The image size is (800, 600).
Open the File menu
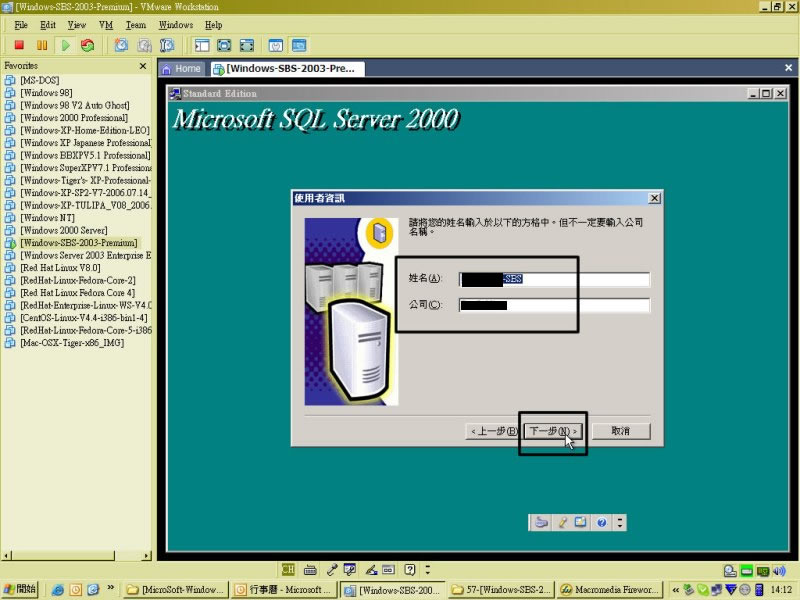(x=21, y=25)
